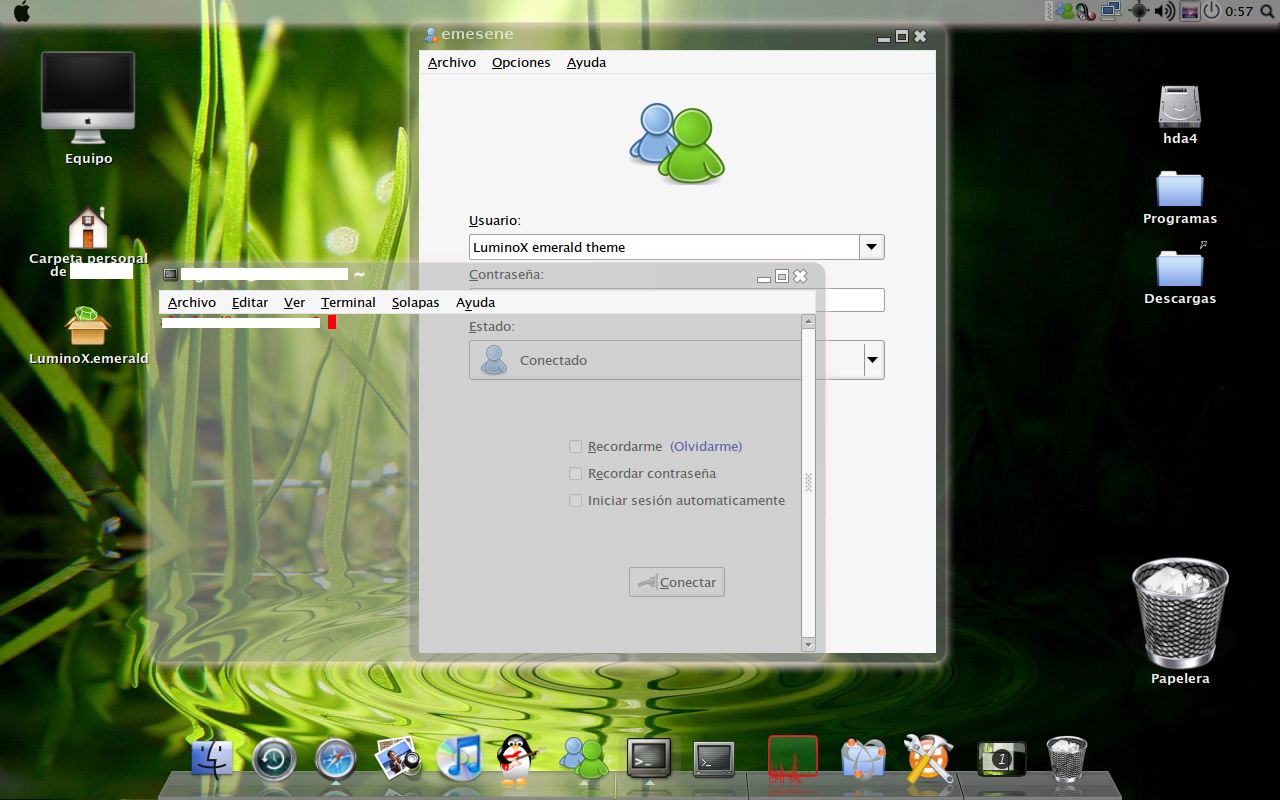Open the Apple logo menu in top bar
This screenshot has width=1280, height=800.
click(21, 11)
